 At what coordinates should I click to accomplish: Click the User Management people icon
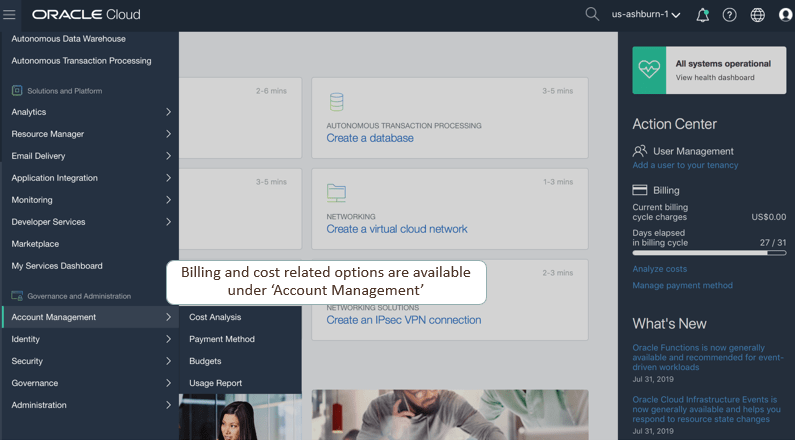[x=640, y=151]
